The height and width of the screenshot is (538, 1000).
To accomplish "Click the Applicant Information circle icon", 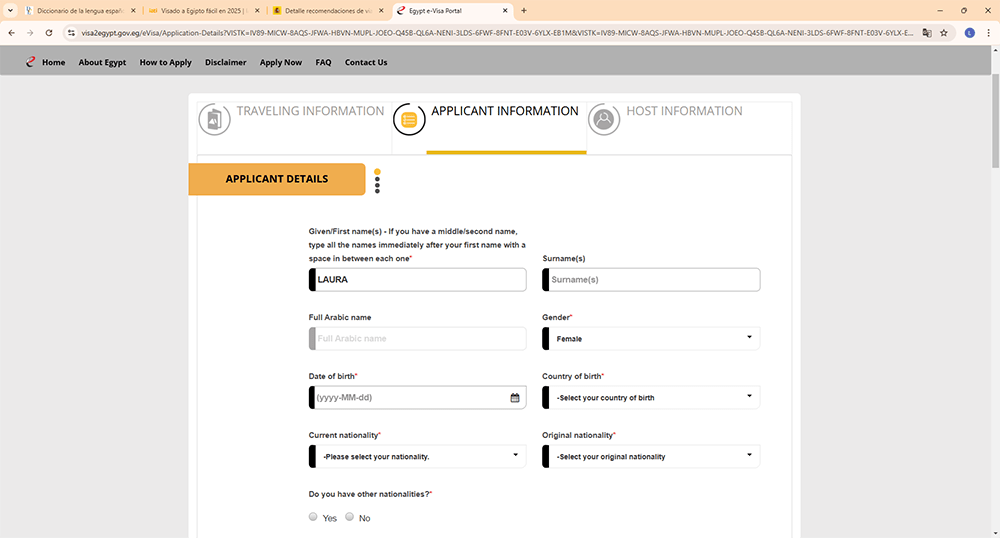I will 409,120.
